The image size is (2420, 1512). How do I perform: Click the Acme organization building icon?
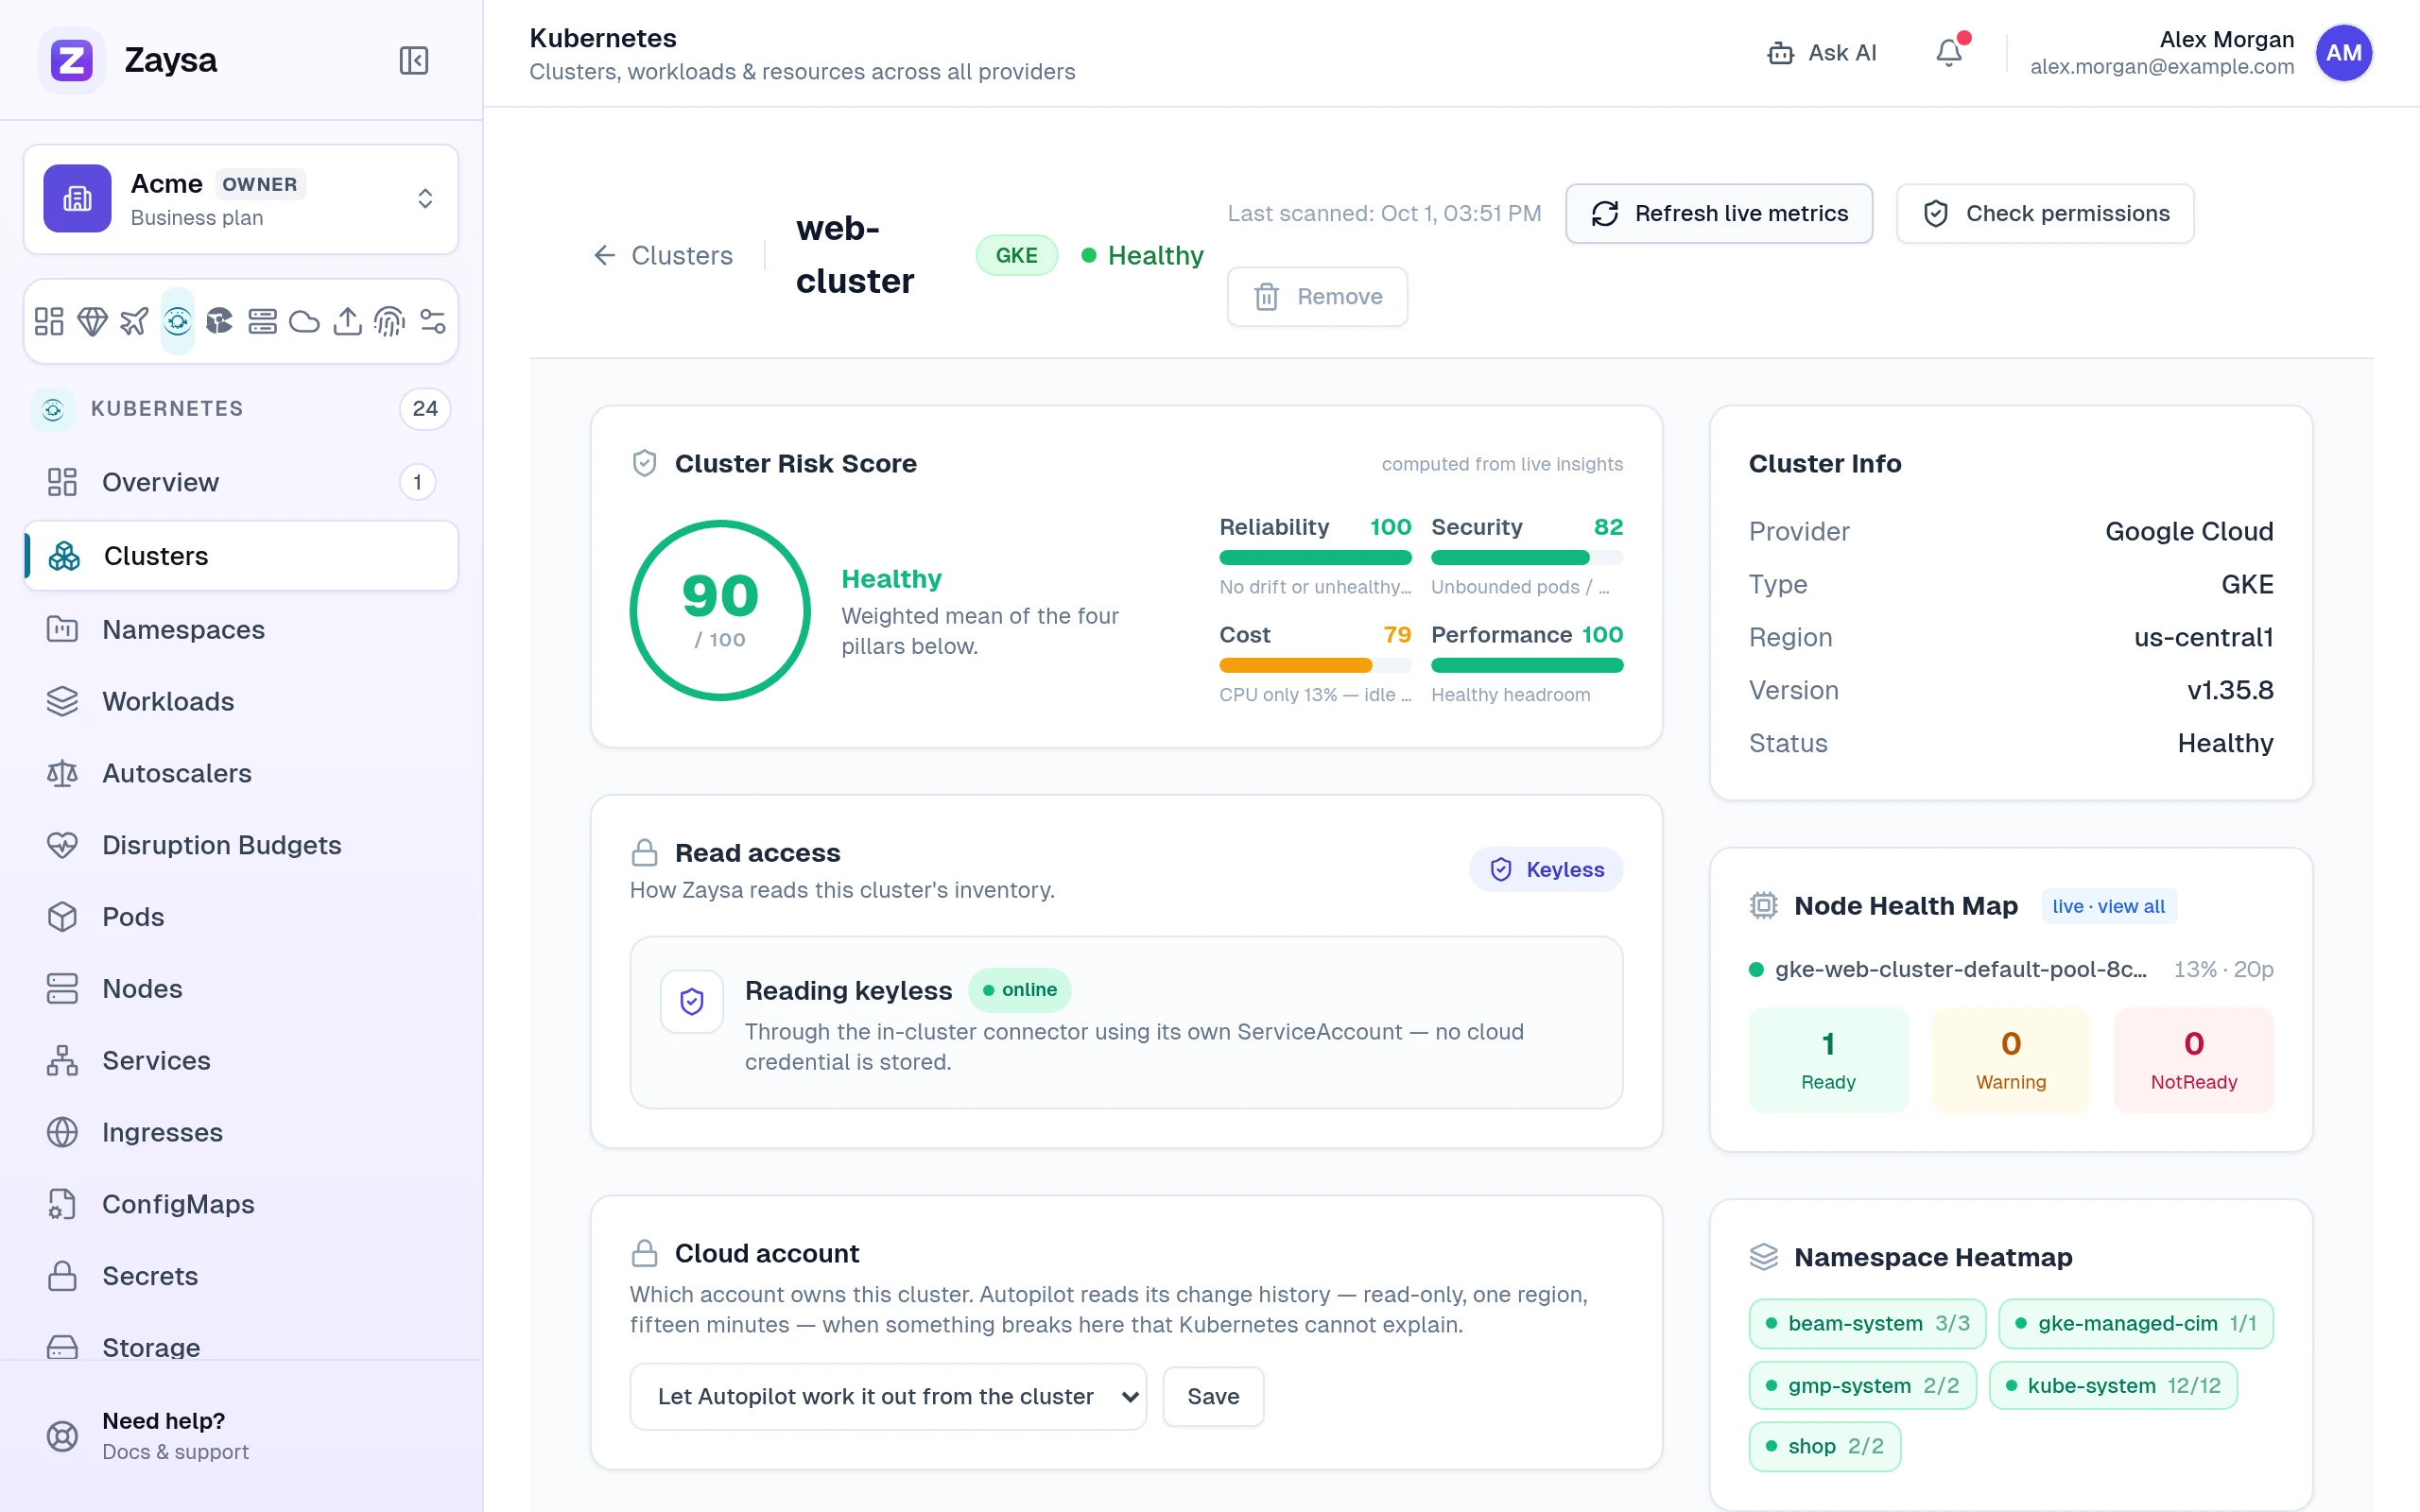[x=77, y=198]
